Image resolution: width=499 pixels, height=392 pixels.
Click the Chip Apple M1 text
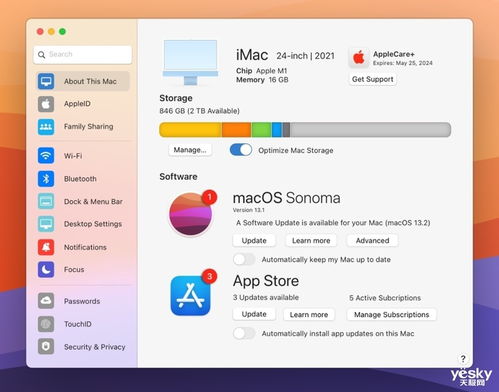point(262,71)
